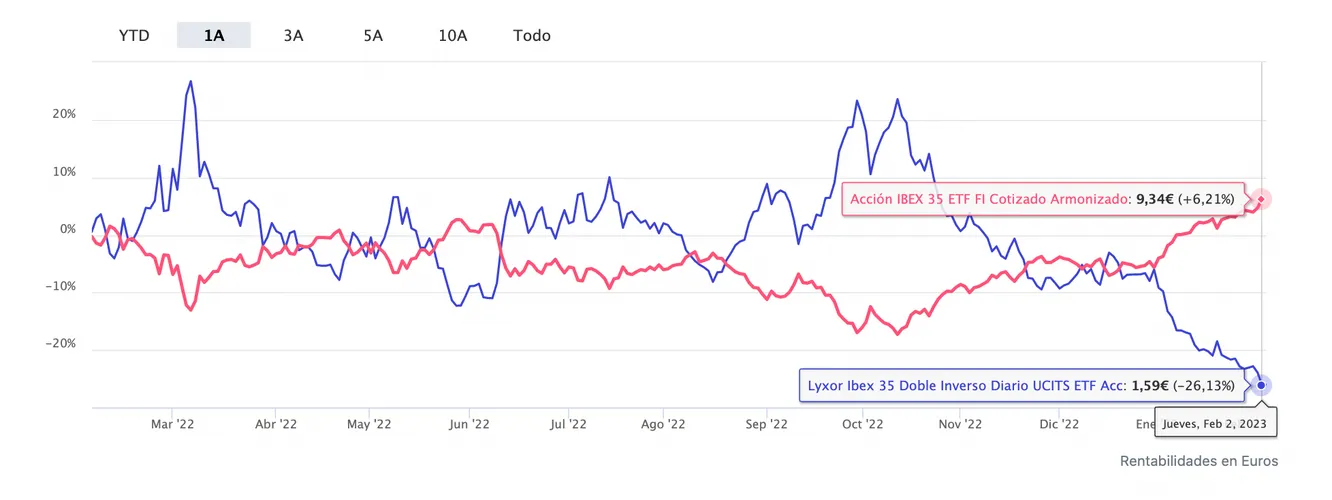Click the Mar '22 axis label
Image resolution: width=1332 pixels, height=500 pixels.
(x=171, y=424)
